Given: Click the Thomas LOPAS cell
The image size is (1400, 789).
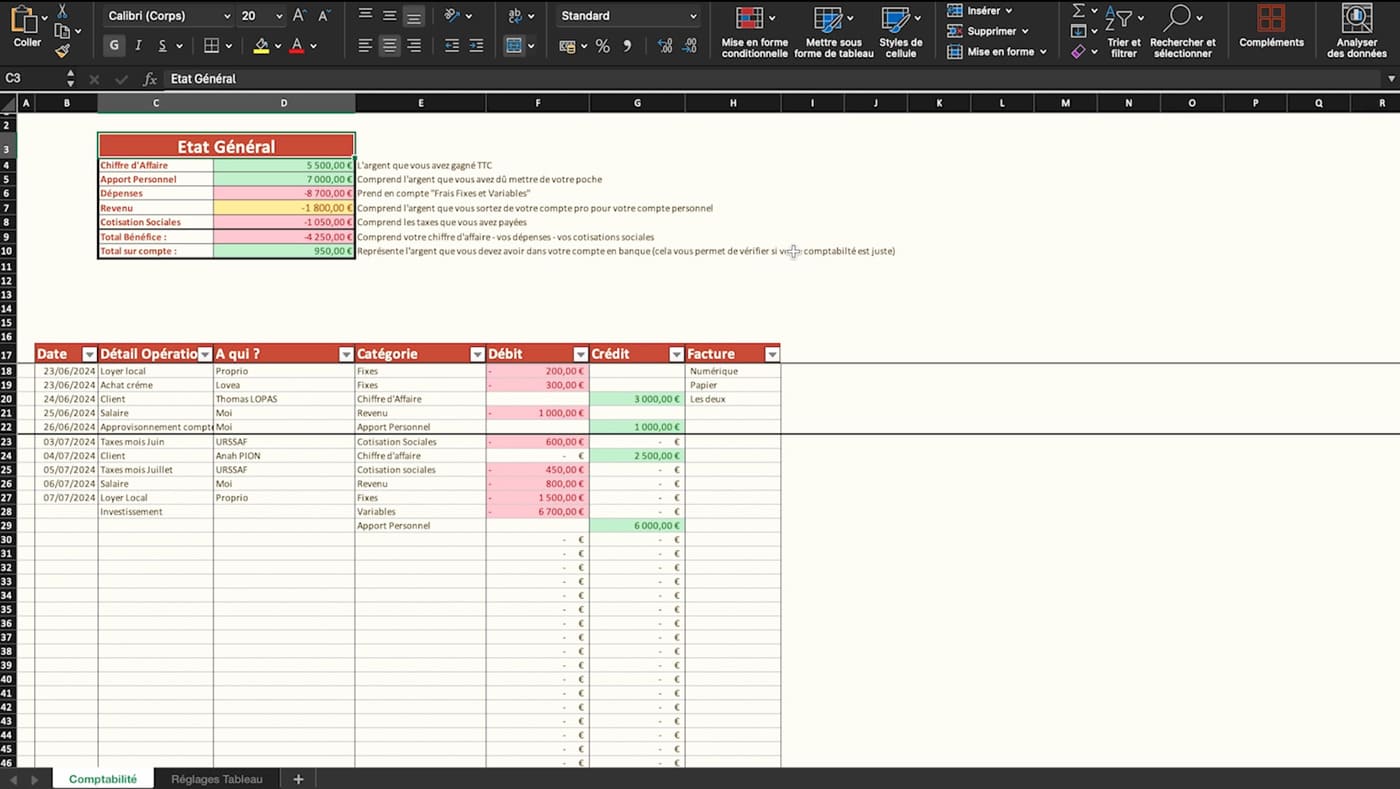Looking at the screenshot, I should (x=284, y=399).
